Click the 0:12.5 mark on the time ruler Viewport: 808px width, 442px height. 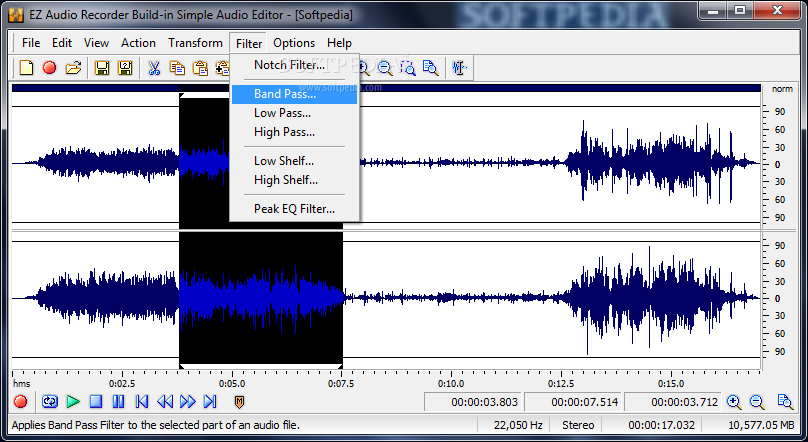click(x=561, y=383)
